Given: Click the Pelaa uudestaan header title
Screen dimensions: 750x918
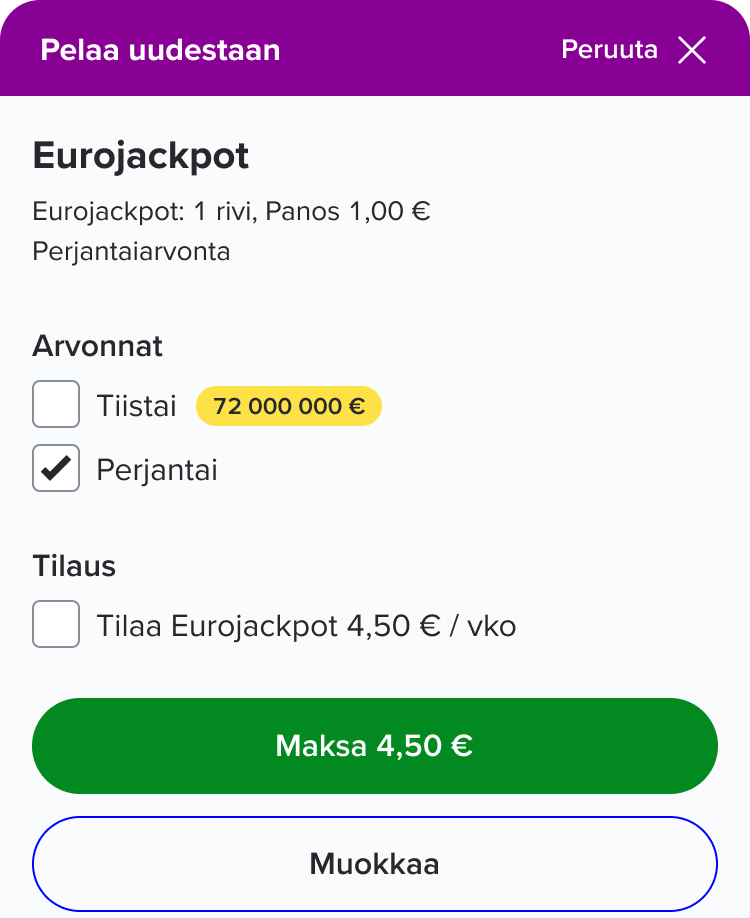Looking at the screenshot, I should coord(160,50).
